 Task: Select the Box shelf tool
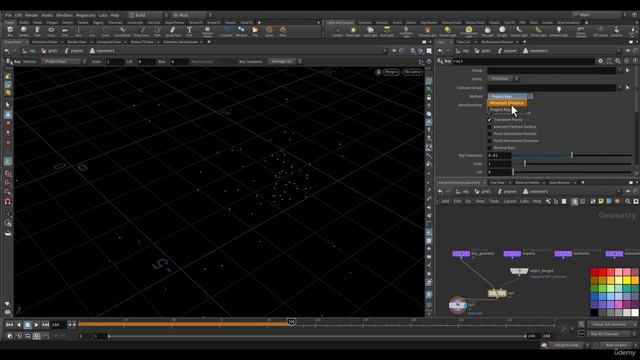pos(10,31)
